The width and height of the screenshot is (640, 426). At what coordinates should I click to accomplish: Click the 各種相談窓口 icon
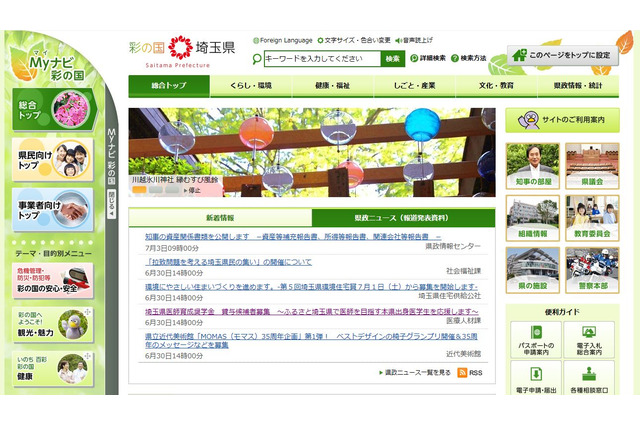(x=589, y=374)
